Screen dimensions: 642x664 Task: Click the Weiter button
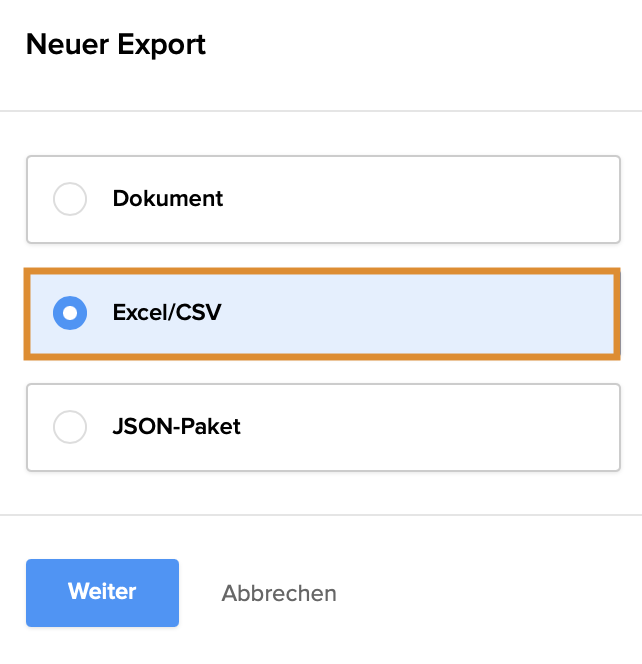point(102,592)
